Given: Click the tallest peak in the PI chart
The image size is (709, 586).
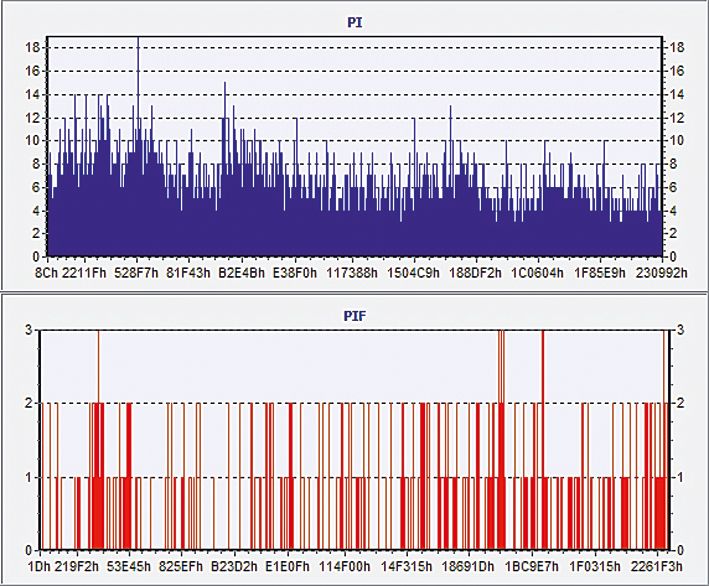Looking at the screenshot, I should pyautogui.click(x=138, y=40).
